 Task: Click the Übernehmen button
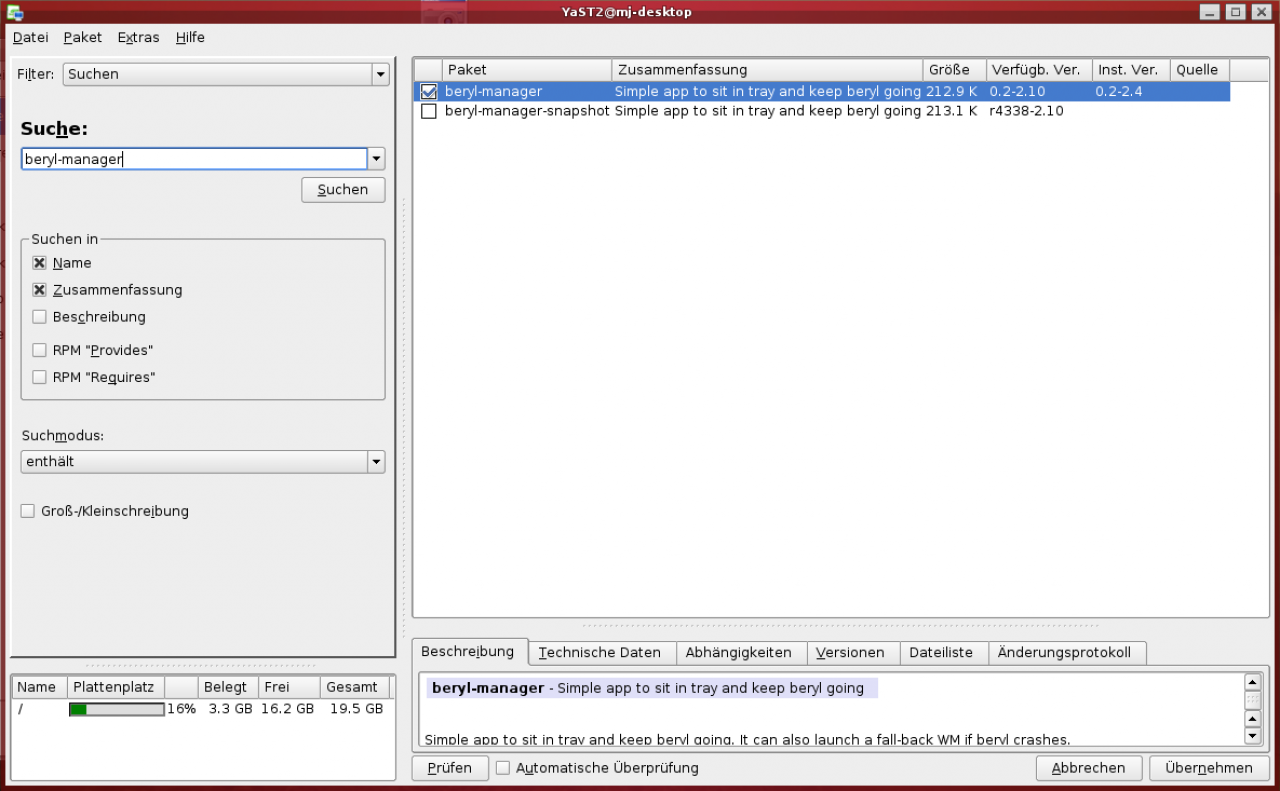click(1209, 768)
